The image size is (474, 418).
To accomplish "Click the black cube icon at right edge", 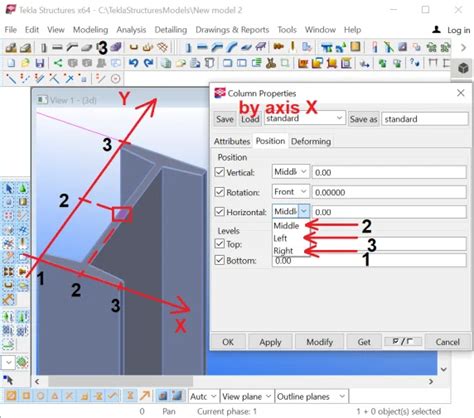I will (x=463, y=68).
